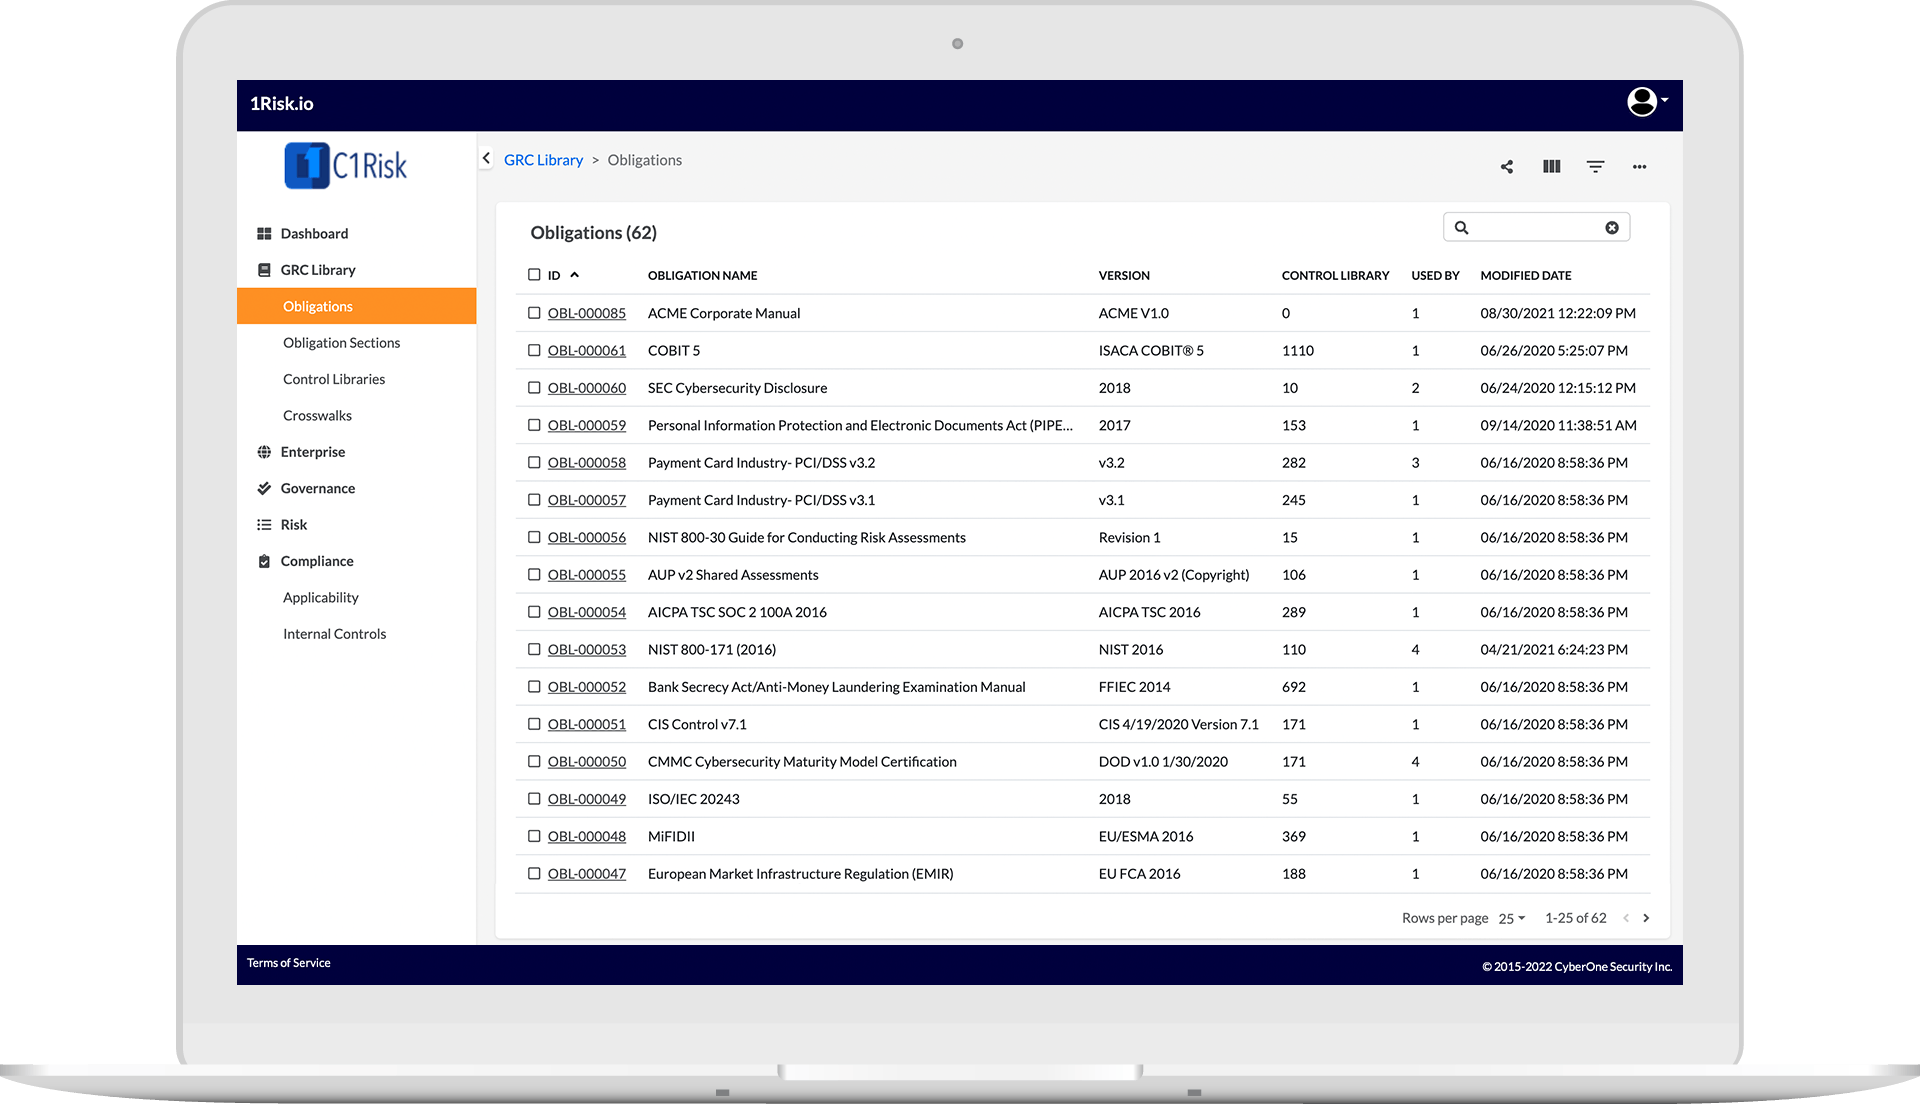This screenshot has height=1104, width=1920.
Task: Click GRC Library breadcrumb link
Action: (543, 160)
